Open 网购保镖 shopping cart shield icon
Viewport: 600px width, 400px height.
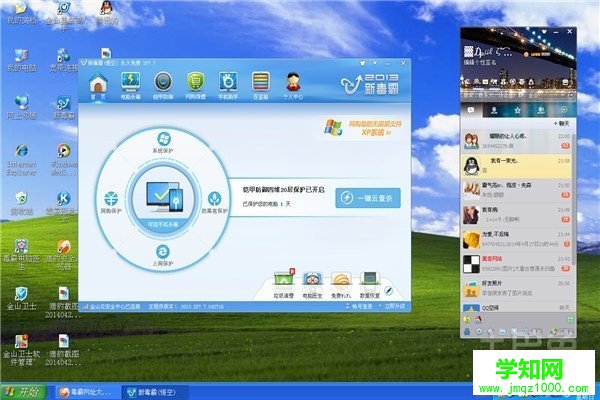click(196, 86)
